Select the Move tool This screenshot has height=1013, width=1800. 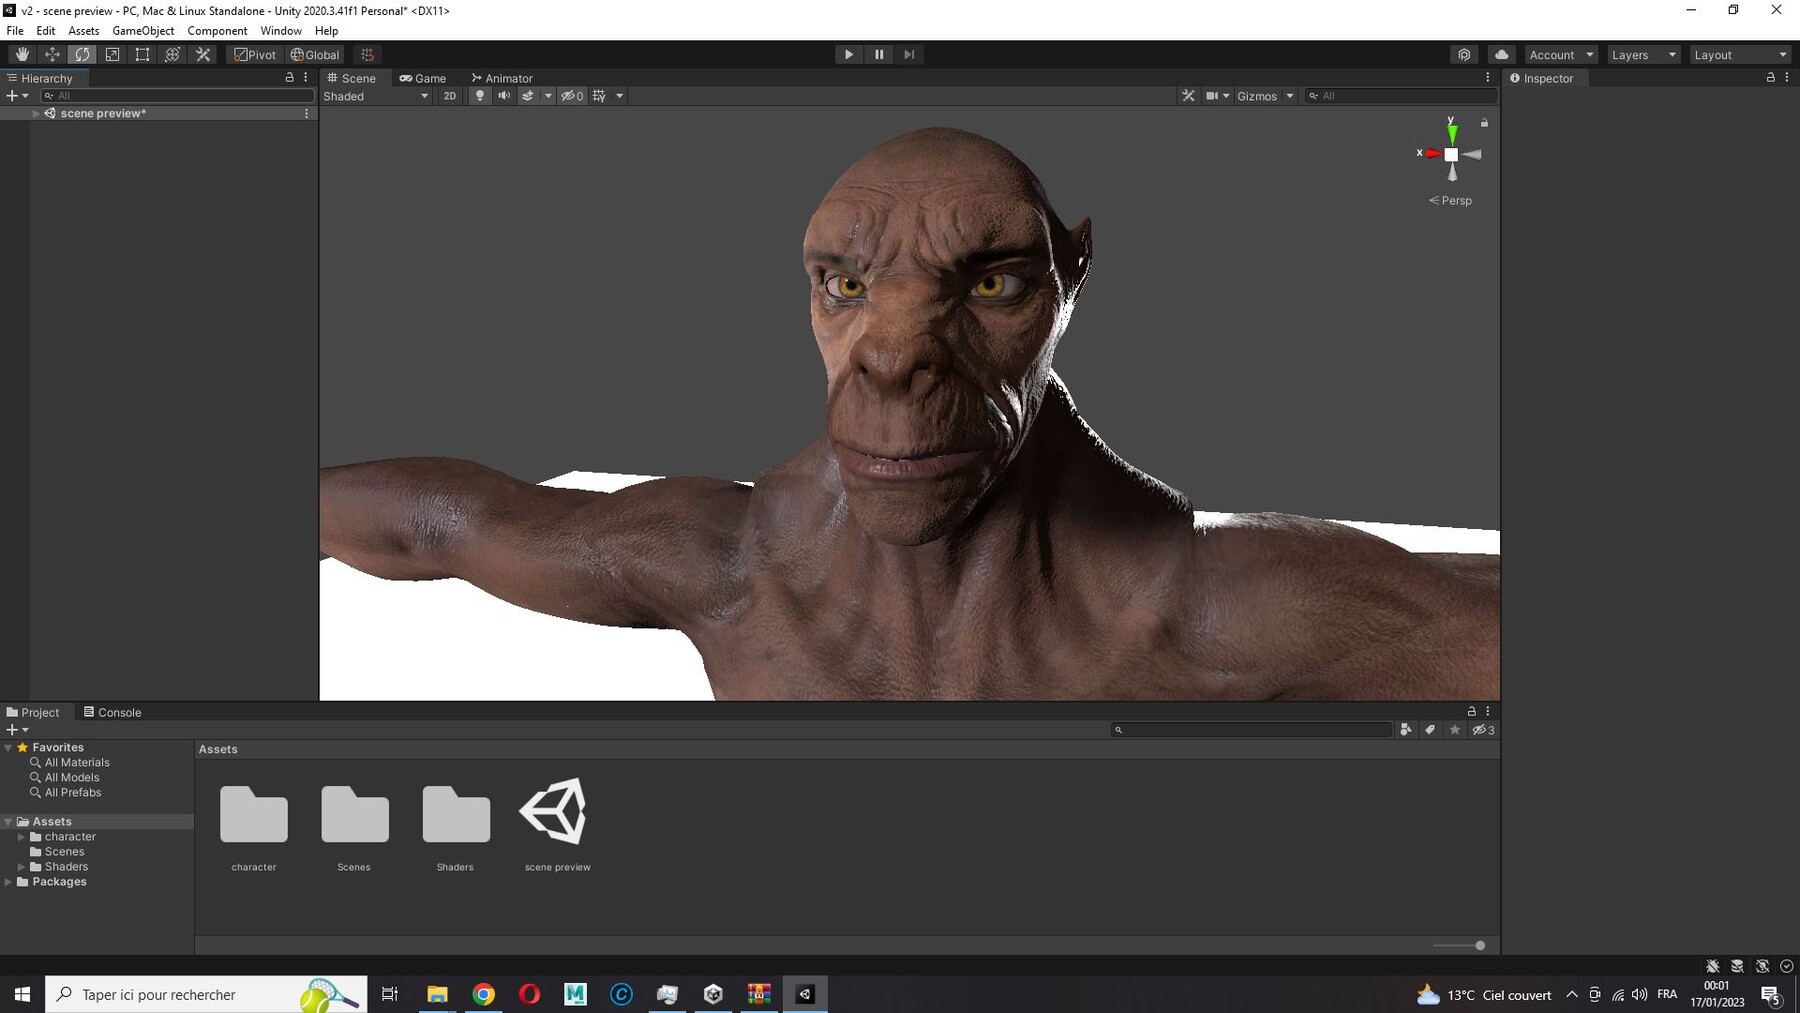[x=52, y=54]
